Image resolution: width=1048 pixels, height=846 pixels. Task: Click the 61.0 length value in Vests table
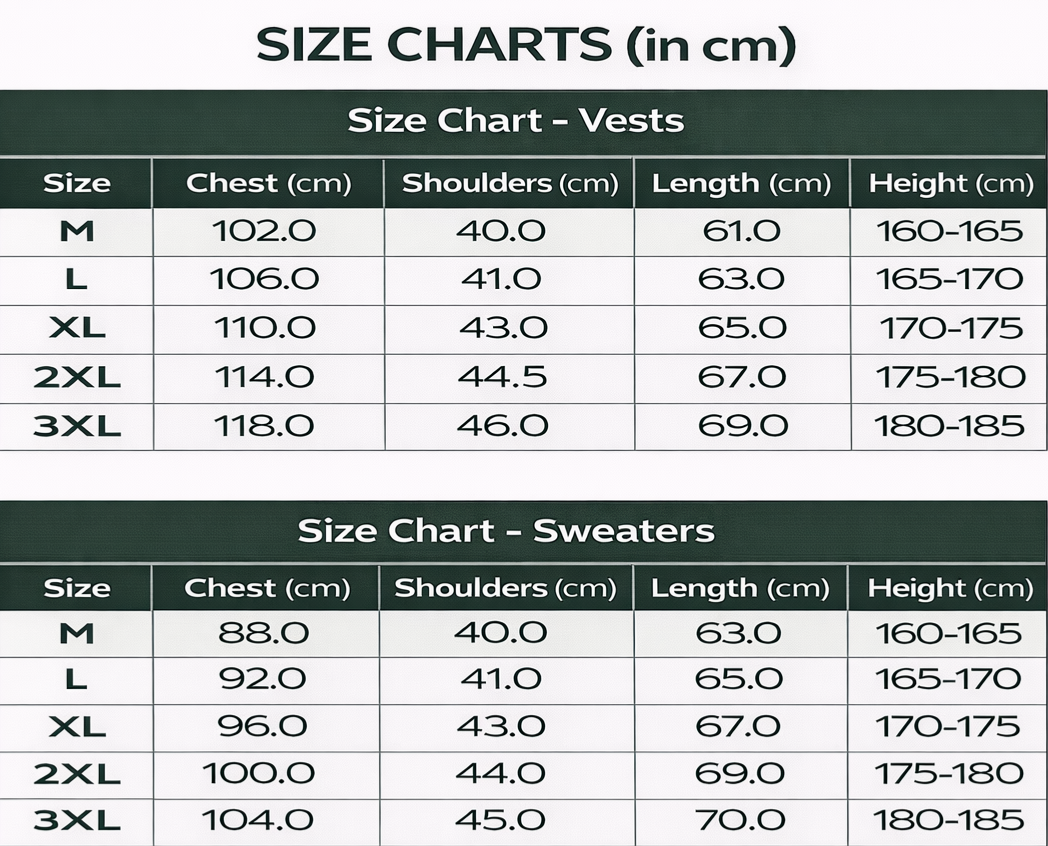coord(741,232)
